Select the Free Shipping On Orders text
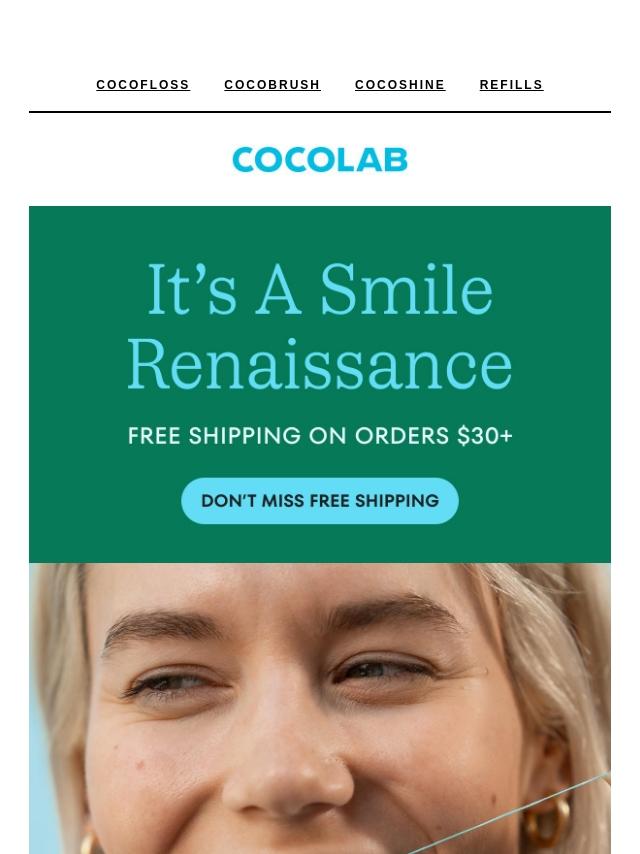The width and height of the screenshot is (640, 854). pyautogui.click(x=289, y=436)
